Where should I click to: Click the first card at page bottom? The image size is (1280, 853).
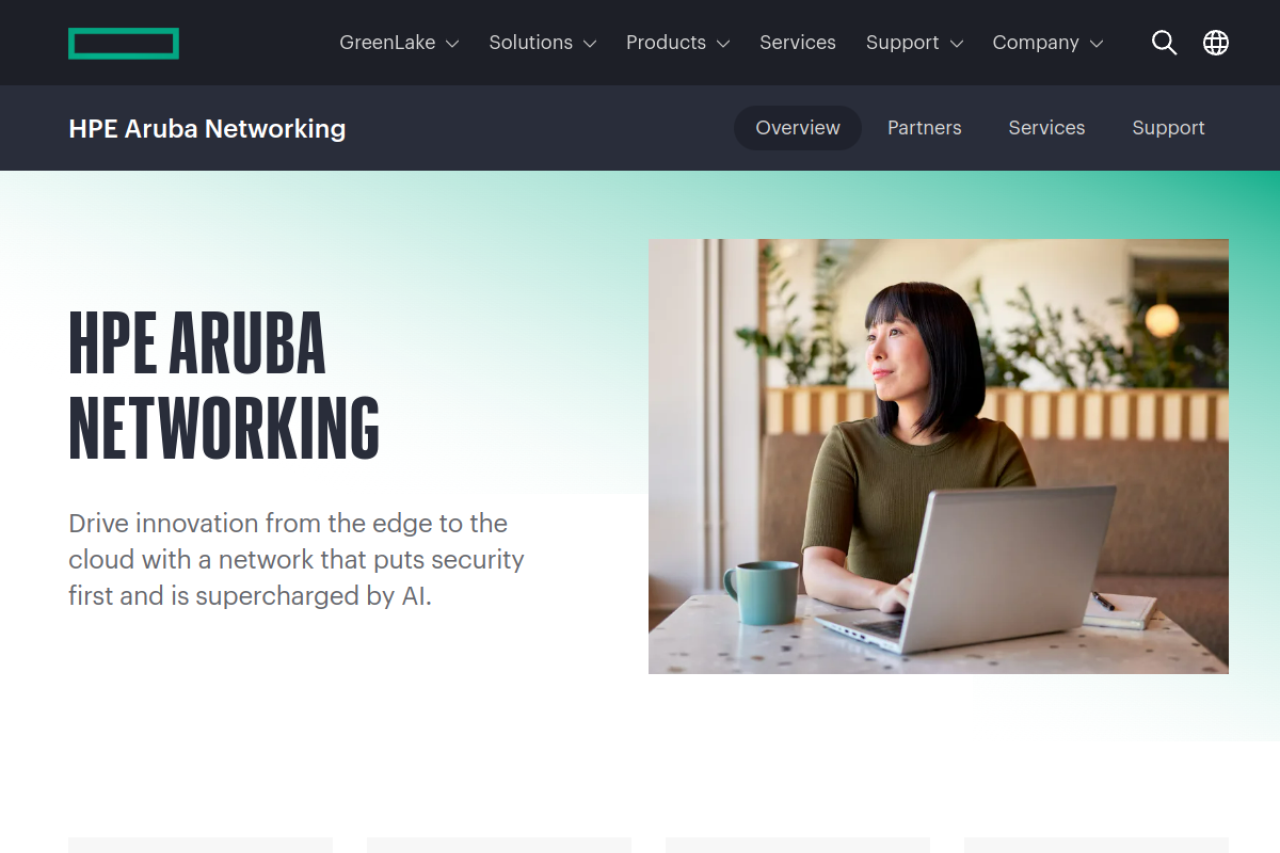coord(200,845)
